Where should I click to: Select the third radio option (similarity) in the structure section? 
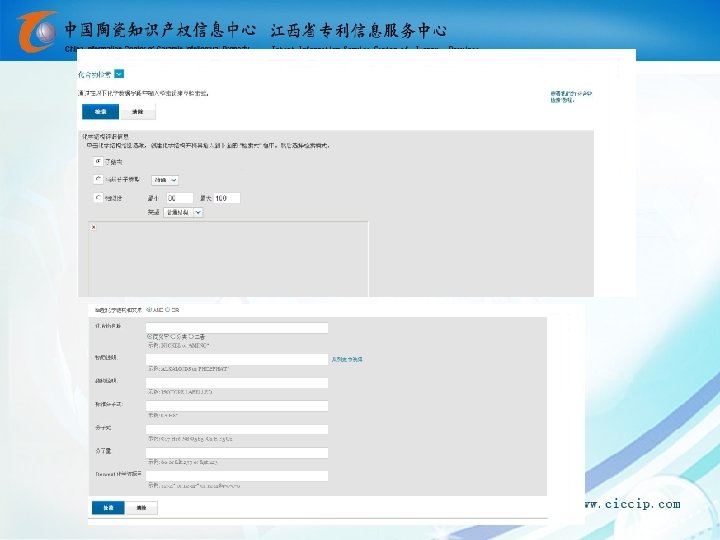coord(98,197)
